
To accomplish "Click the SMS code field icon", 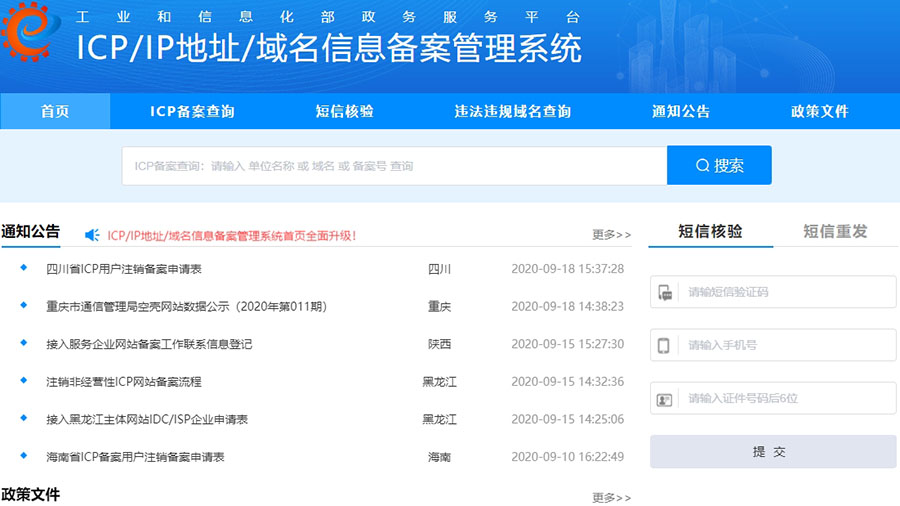I will point(665,293).
